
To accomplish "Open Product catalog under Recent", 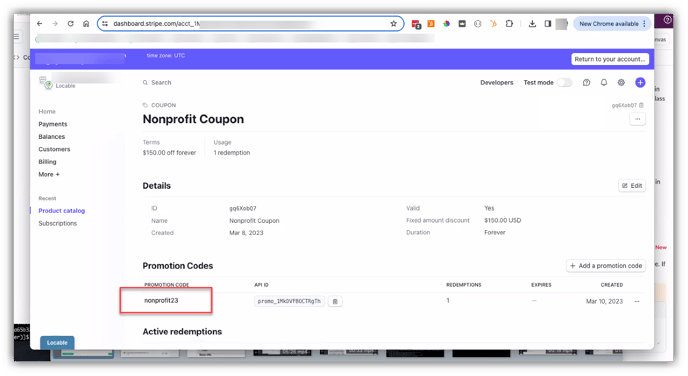I will [61, 211].
